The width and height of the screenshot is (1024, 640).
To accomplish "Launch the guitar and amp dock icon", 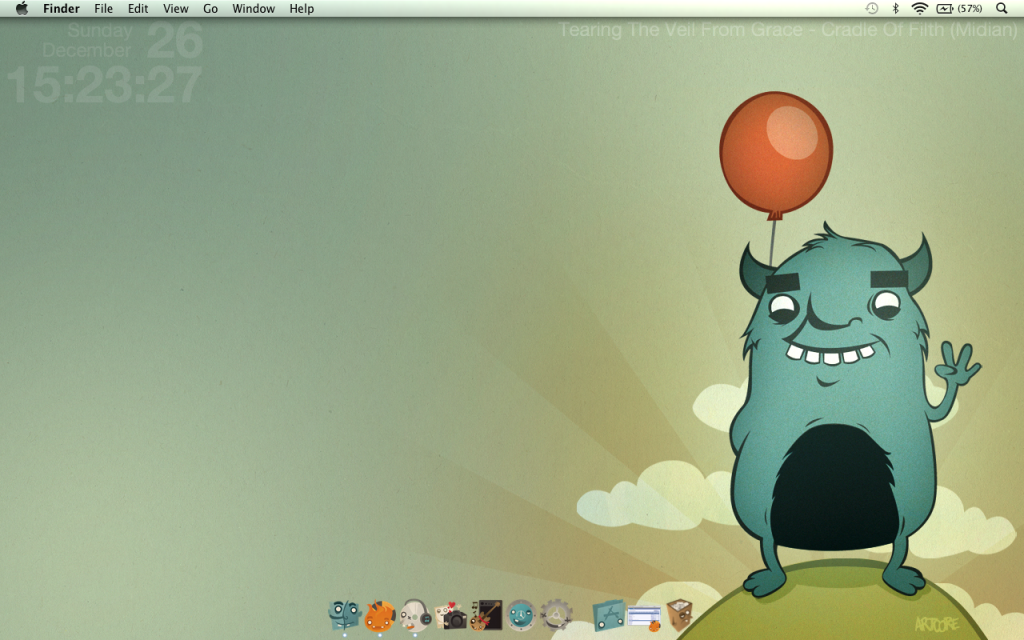I will click(x=486, y=615).
